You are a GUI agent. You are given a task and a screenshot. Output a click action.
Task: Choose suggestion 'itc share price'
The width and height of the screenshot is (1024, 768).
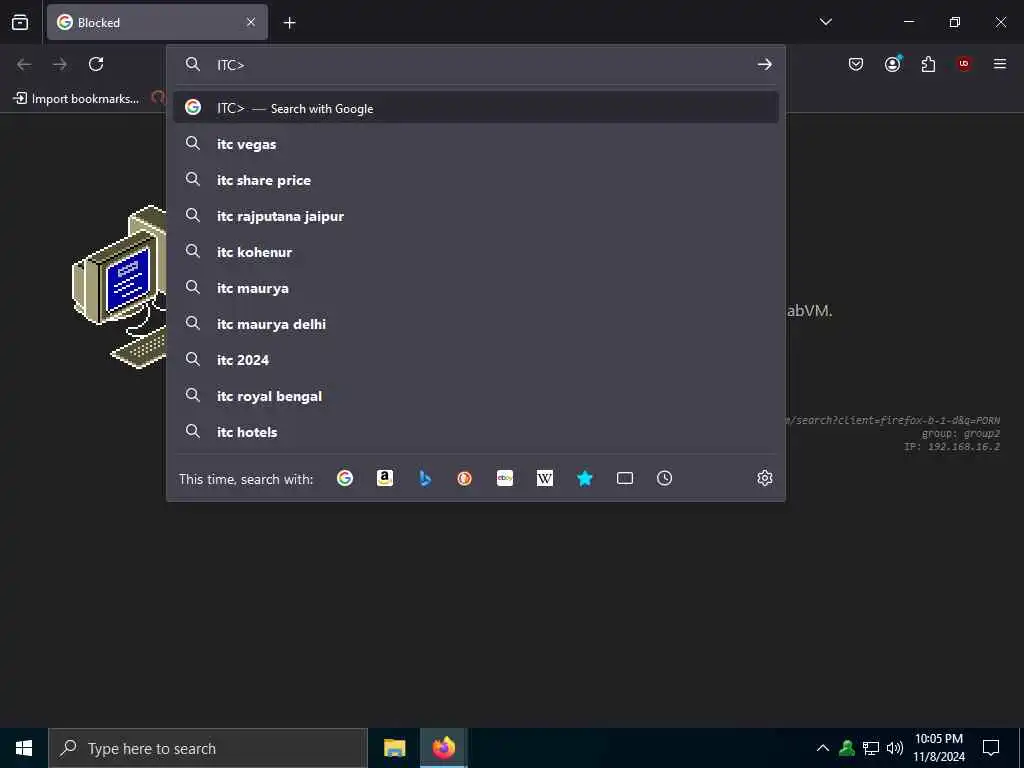pyautogui.click(x=475, y=180)
